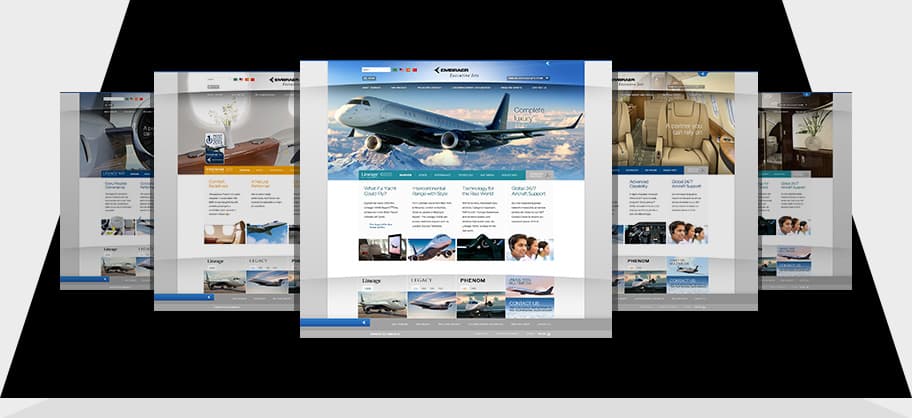
Task: Click the tablet cabin thumbnail on center page
Action: (x=382, y=247)
